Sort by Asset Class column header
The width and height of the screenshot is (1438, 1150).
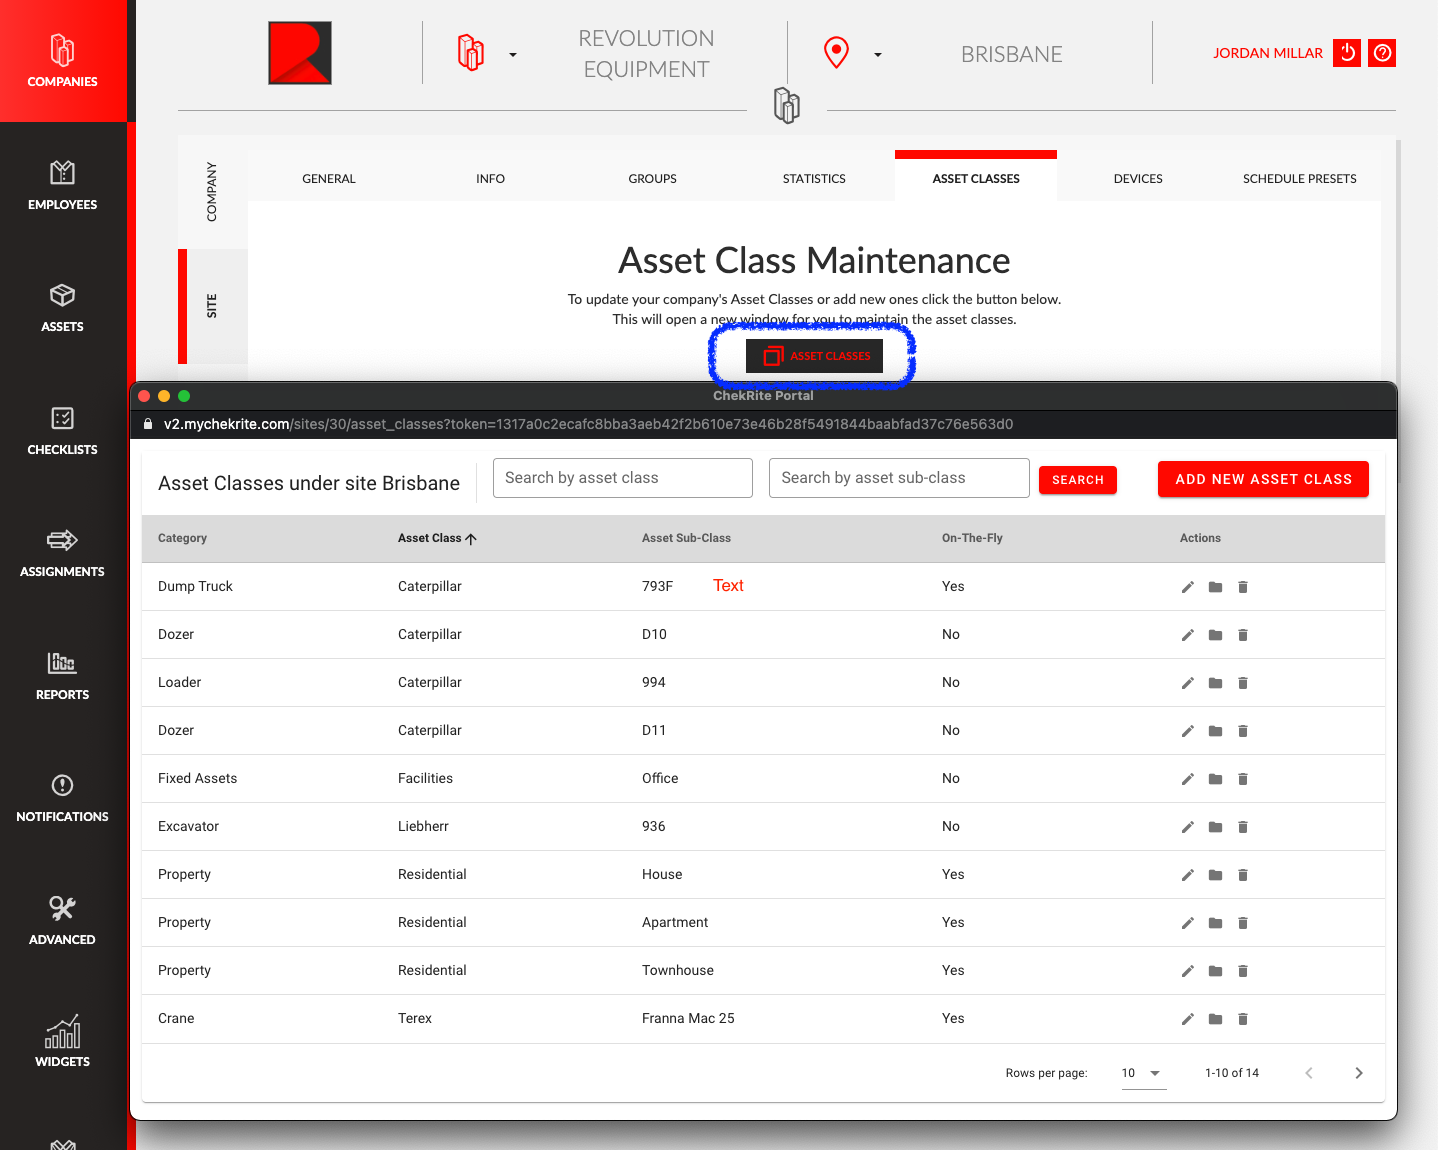coord(437,538)
